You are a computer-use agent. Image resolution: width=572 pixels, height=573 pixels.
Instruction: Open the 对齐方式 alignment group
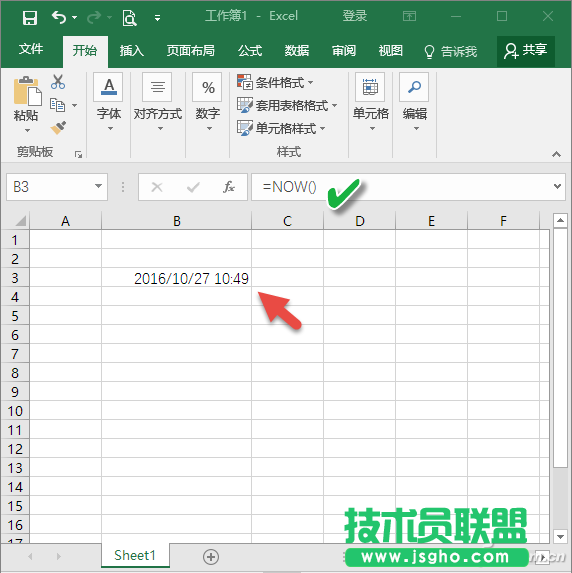[158, 102]
